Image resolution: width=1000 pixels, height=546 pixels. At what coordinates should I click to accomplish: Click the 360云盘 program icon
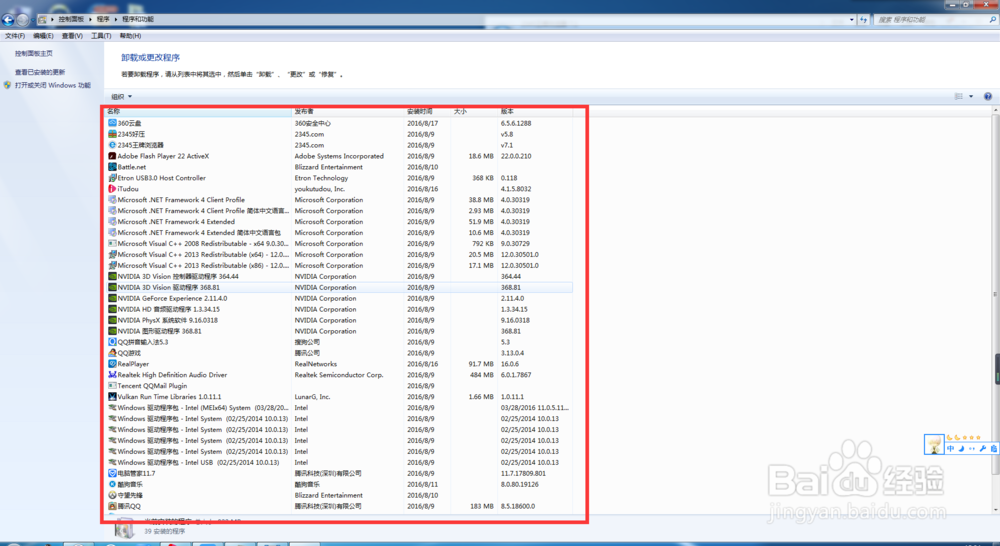112,123
